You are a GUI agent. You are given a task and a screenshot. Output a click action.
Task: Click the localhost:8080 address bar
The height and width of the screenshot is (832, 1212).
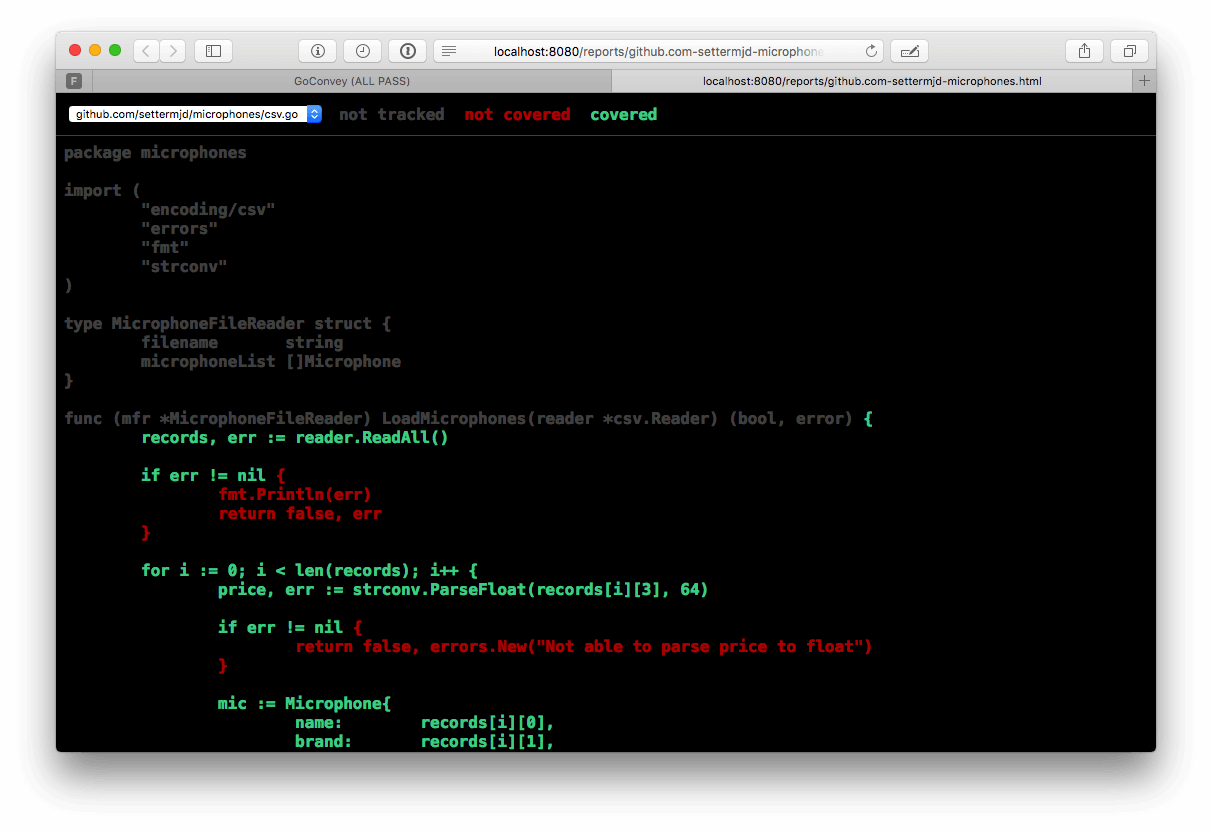click(x=658, y=51)
